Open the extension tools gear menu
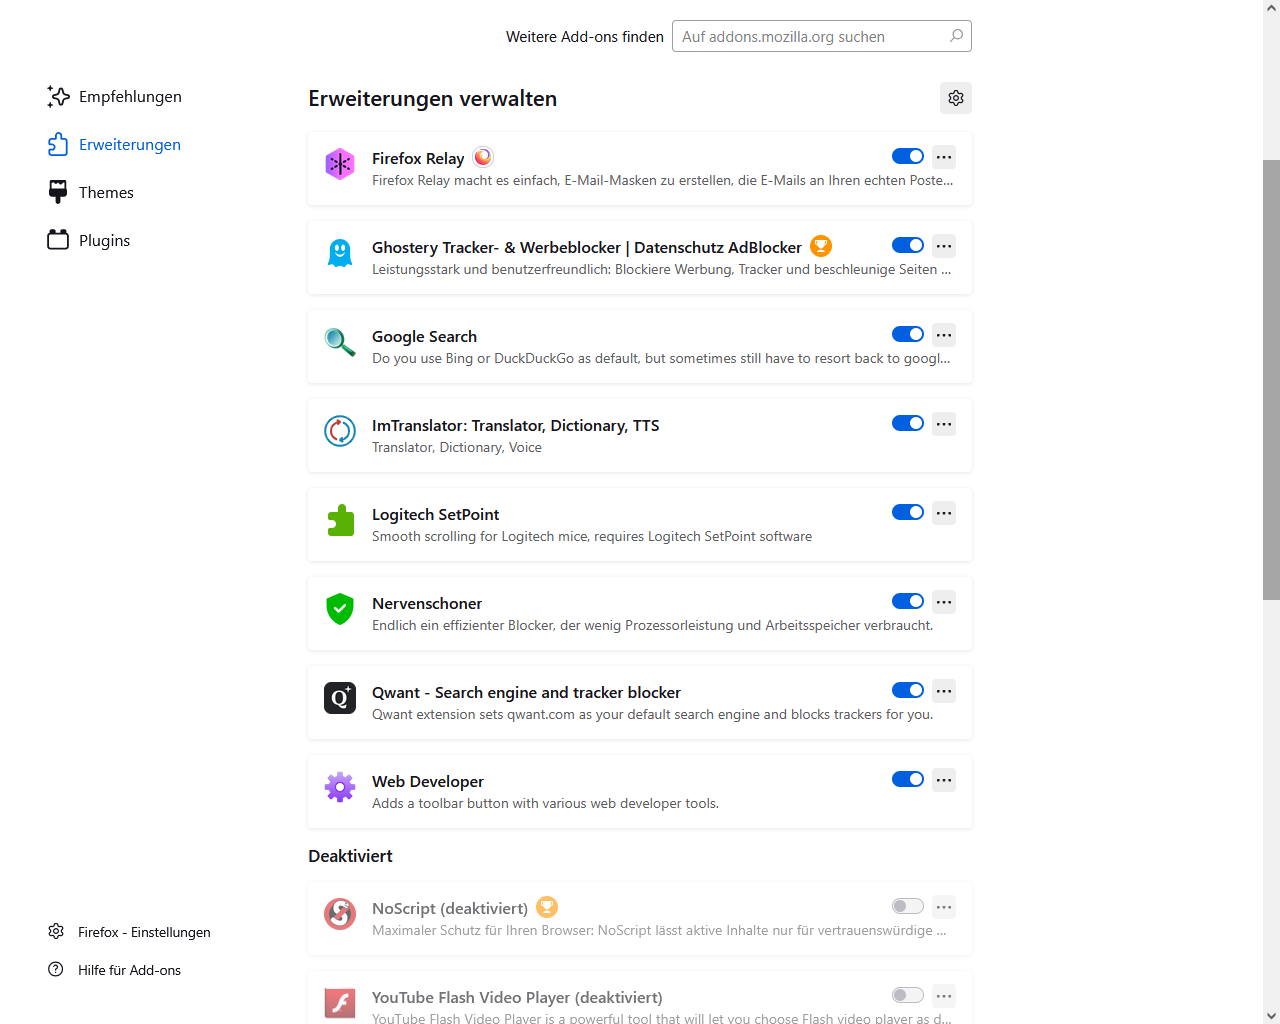 click(x=956, y=98)
